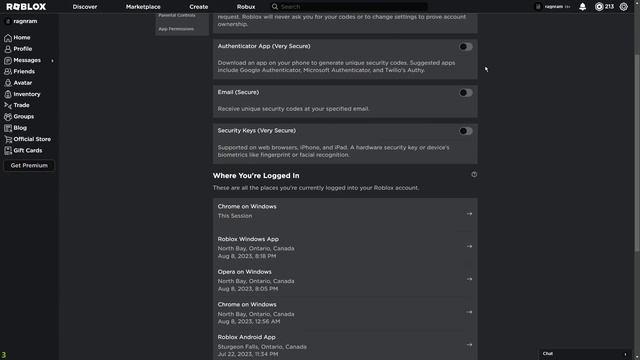Log out Chrome on Windows This Session arrow
Screen dimensions: 640x360
pos(469,213)
